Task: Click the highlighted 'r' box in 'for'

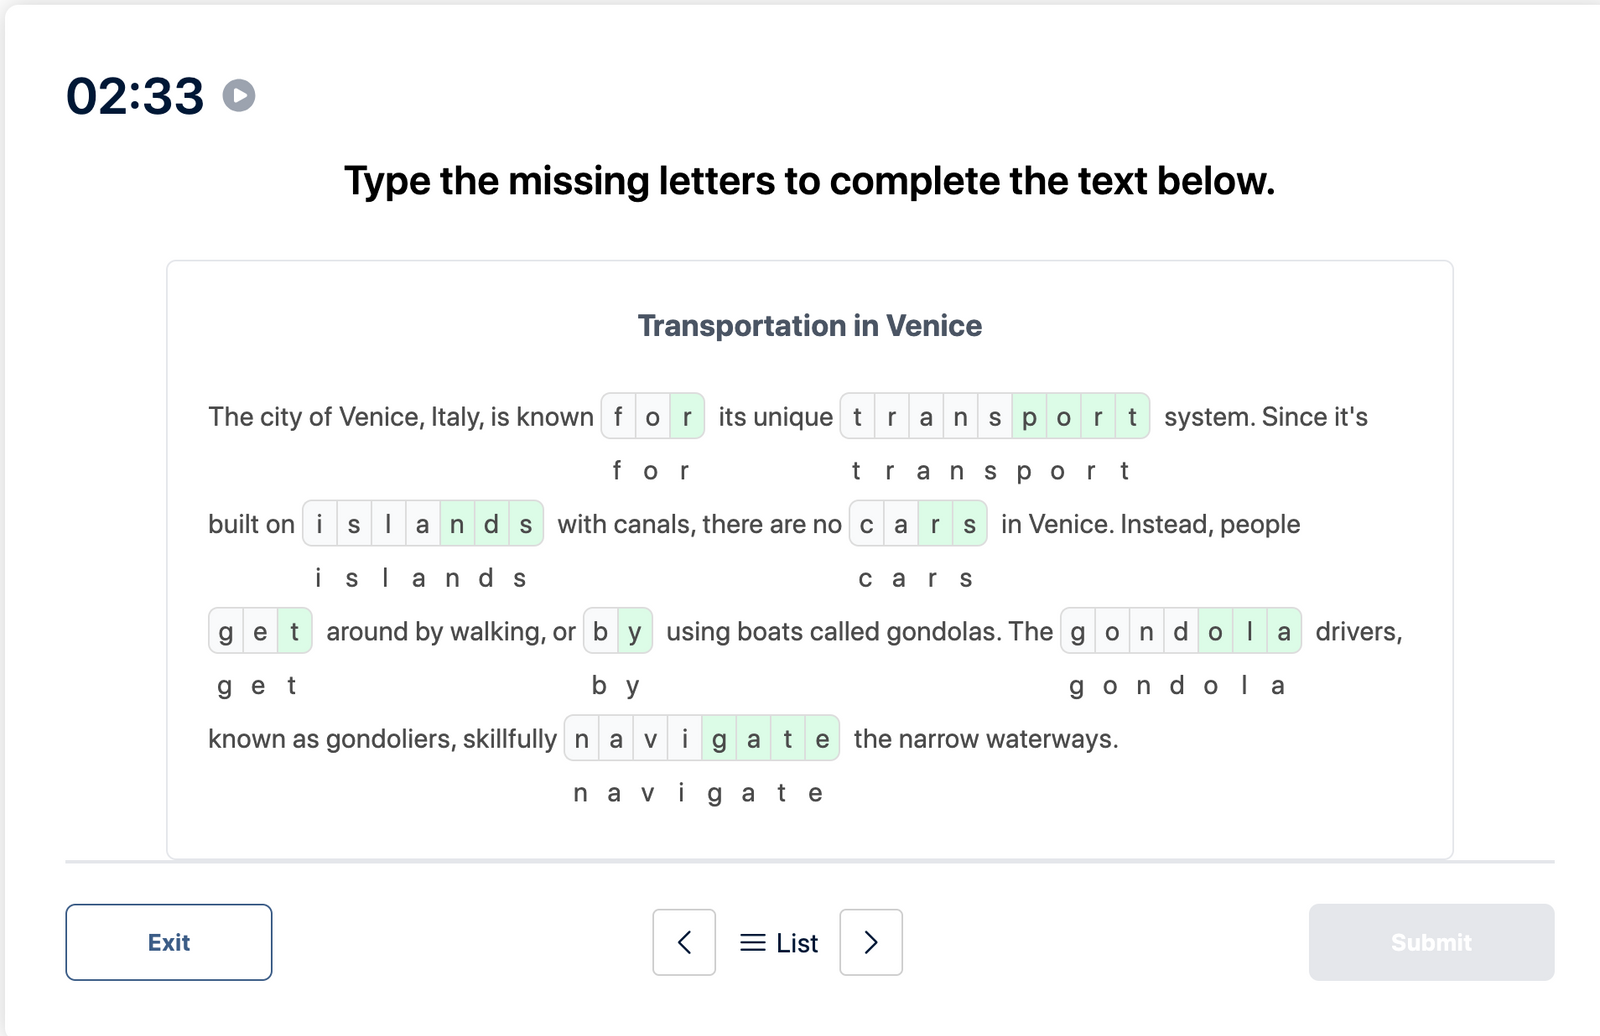Action: click(687, 417)
